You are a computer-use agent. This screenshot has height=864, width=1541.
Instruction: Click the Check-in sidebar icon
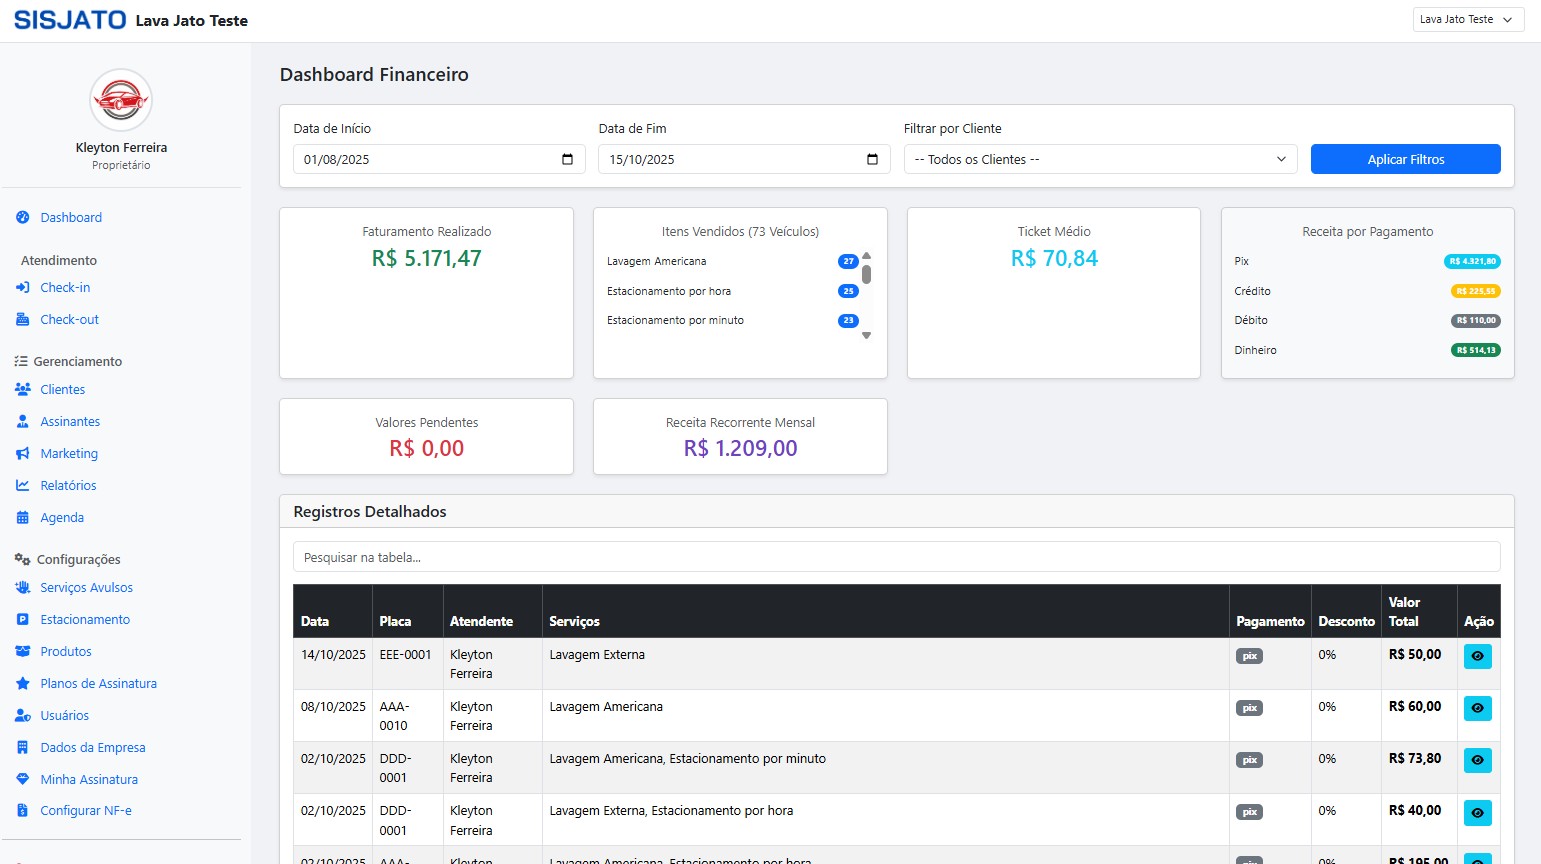[23, 288]
